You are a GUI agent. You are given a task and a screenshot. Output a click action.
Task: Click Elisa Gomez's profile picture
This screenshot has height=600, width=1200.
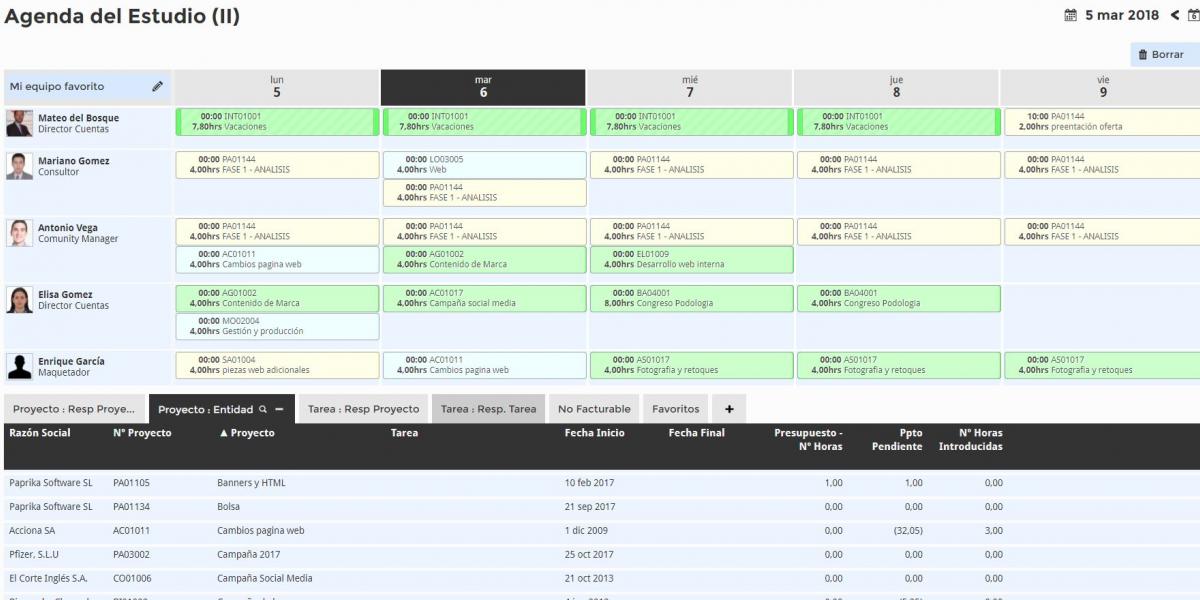pos(19,300)
